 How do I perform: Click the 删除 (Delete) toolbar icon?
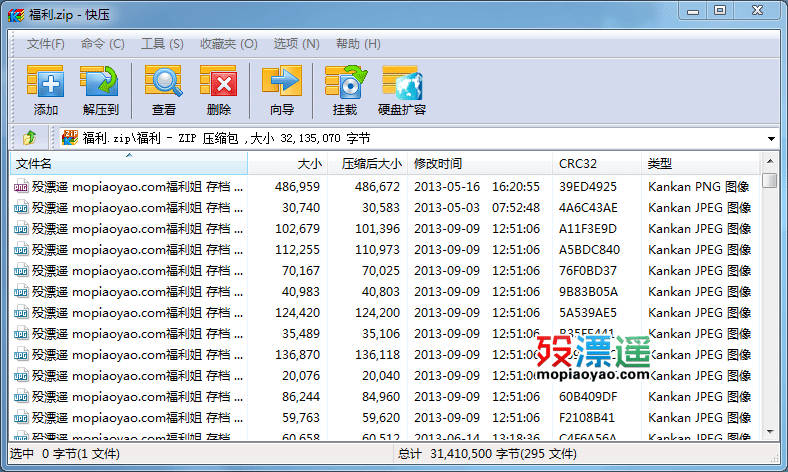click(219, 81)
